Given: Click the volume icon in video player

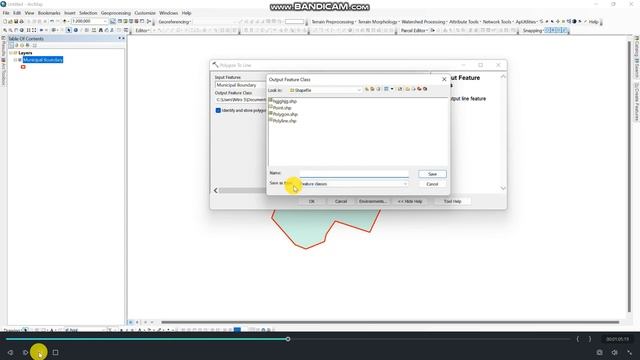Looking at the screenshot, I should [615, 352].
